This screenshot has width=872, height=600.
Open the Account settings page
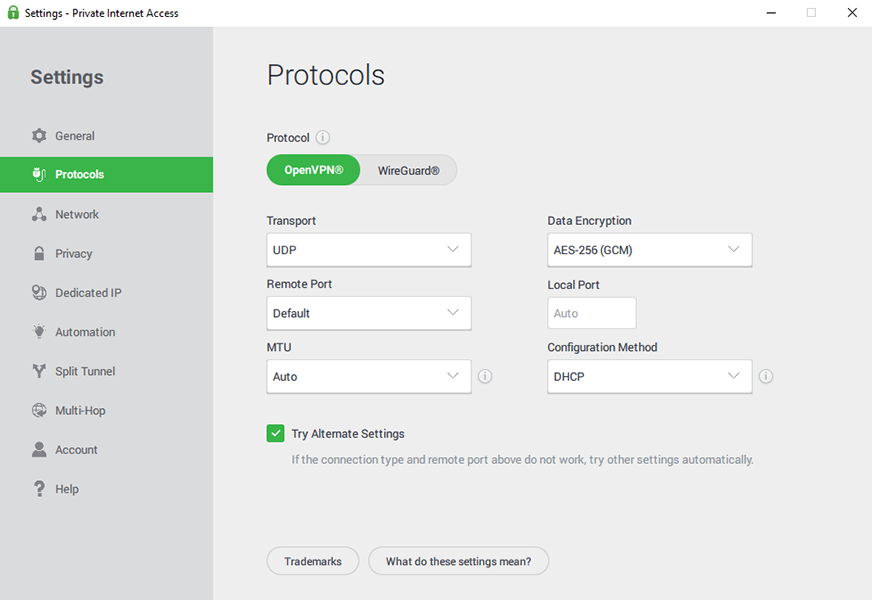(76, 450)
